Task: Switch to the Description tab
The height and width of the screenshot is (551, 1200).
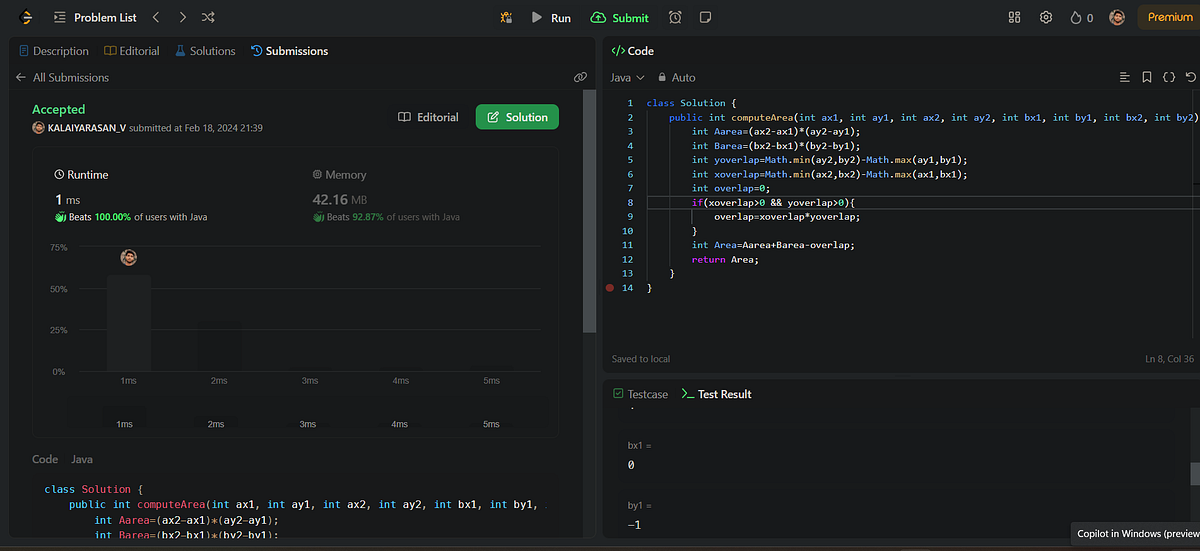Action: [53, 51]
